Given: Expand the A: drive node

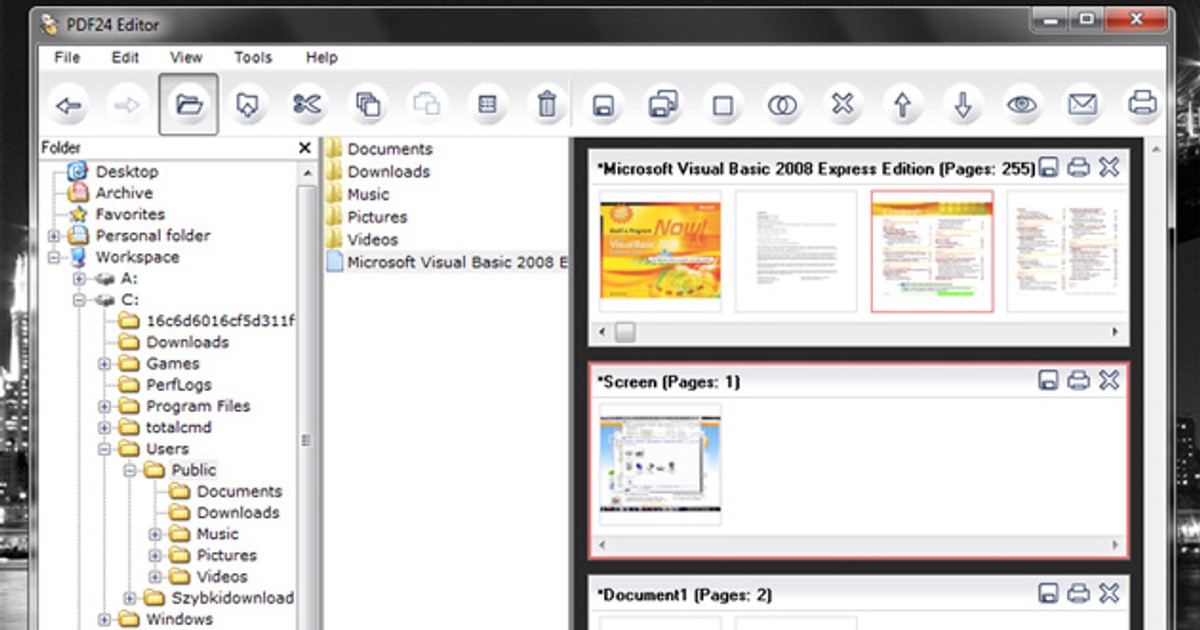Looking at the screenshot, I should point(79,279).
